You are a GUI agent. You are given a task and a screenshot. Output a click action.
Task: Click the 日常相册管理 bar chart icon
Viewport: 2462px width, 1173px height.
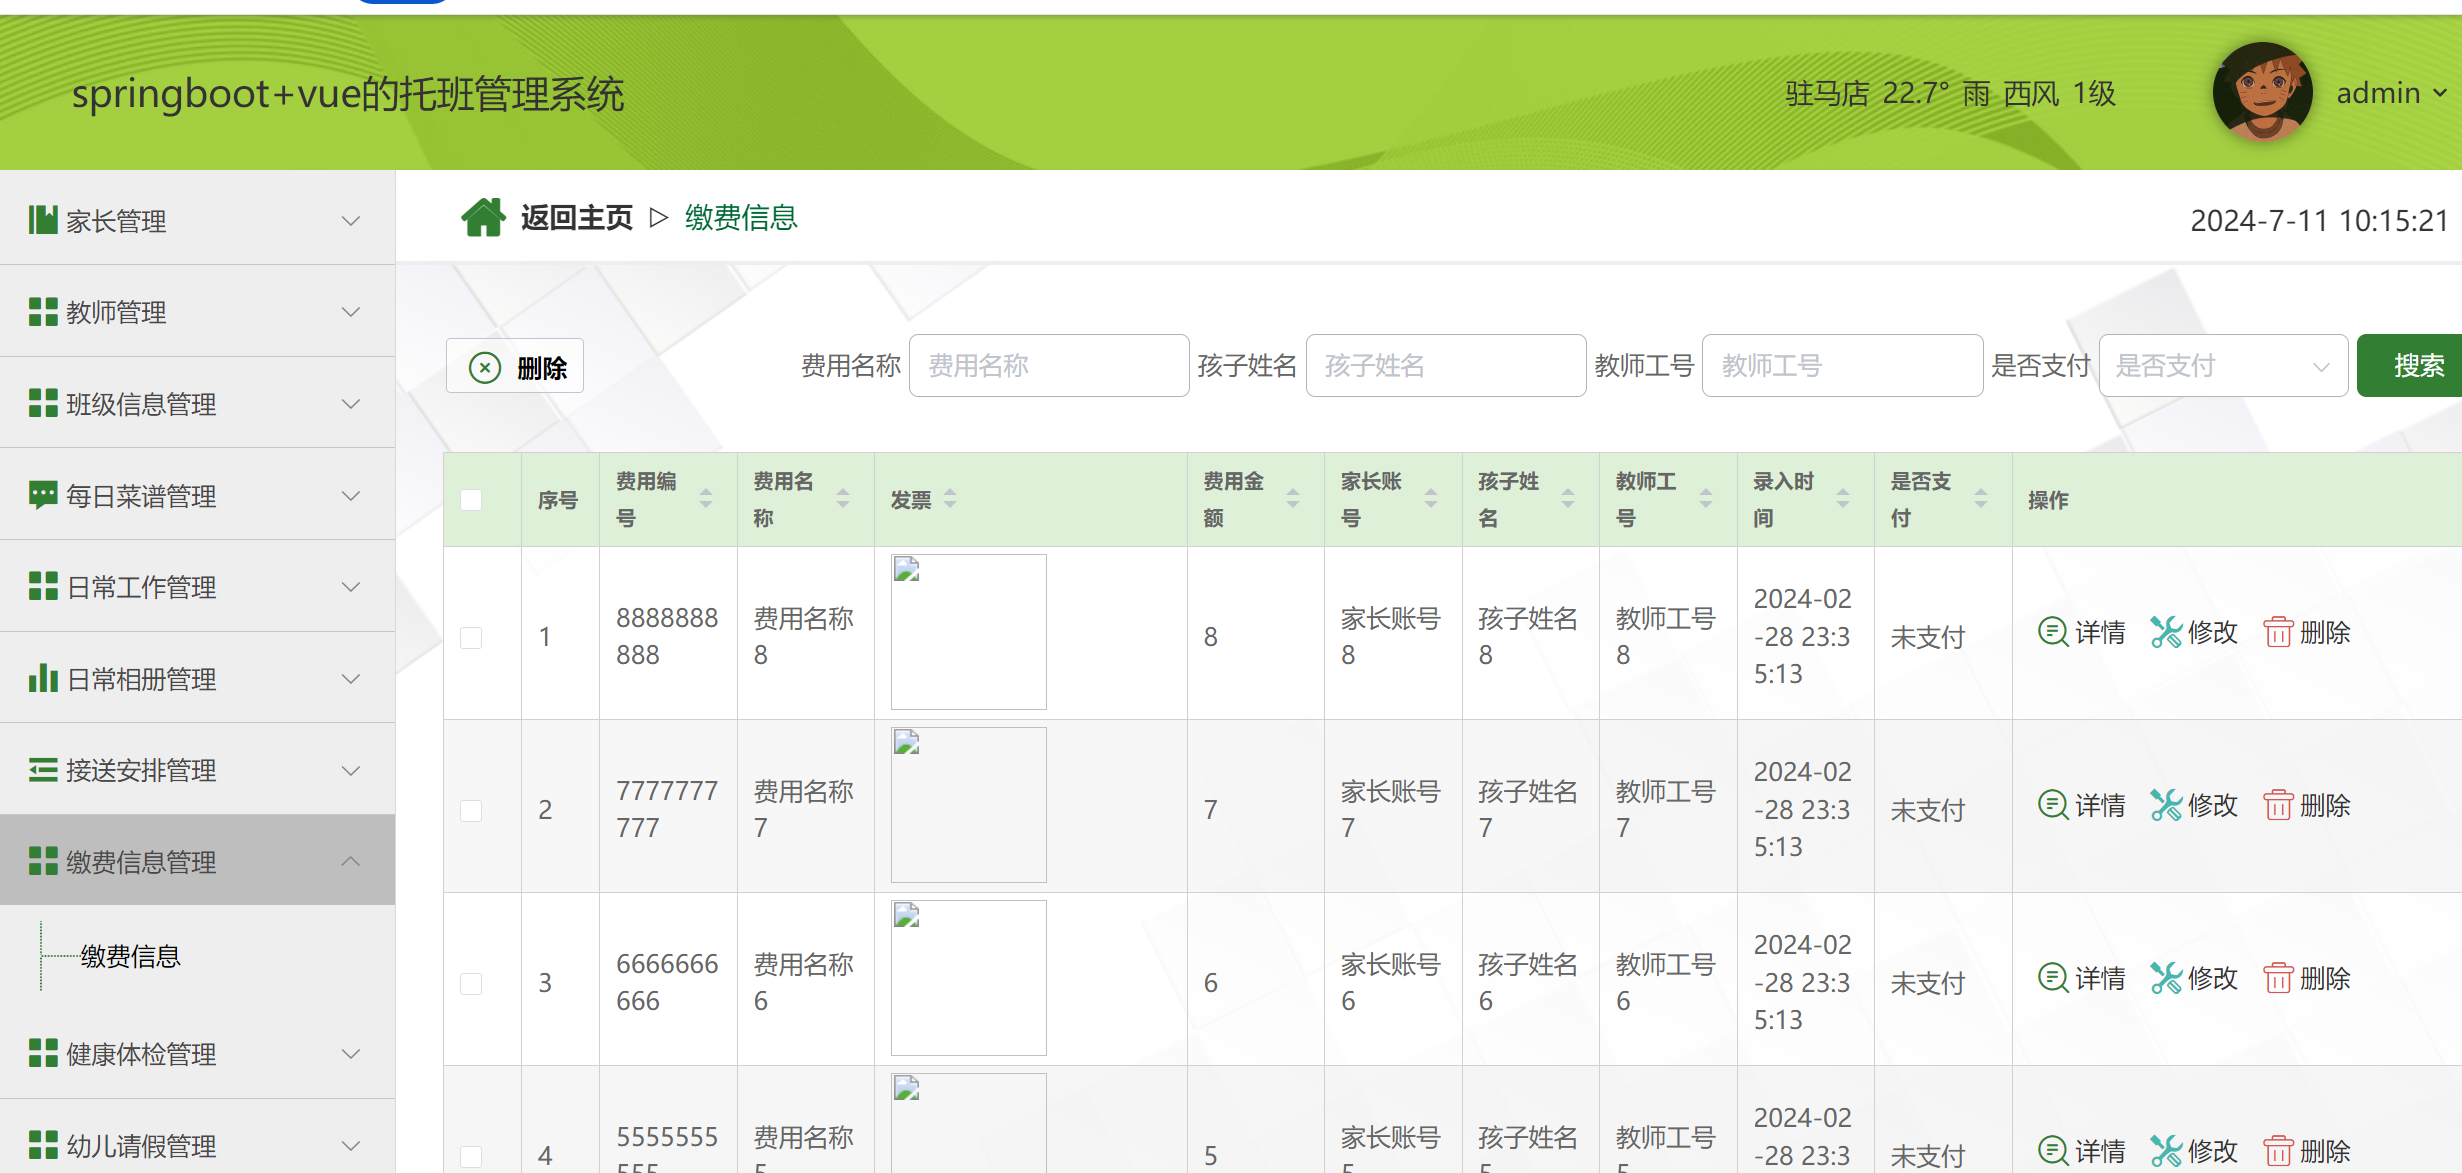tap(43, 678)
